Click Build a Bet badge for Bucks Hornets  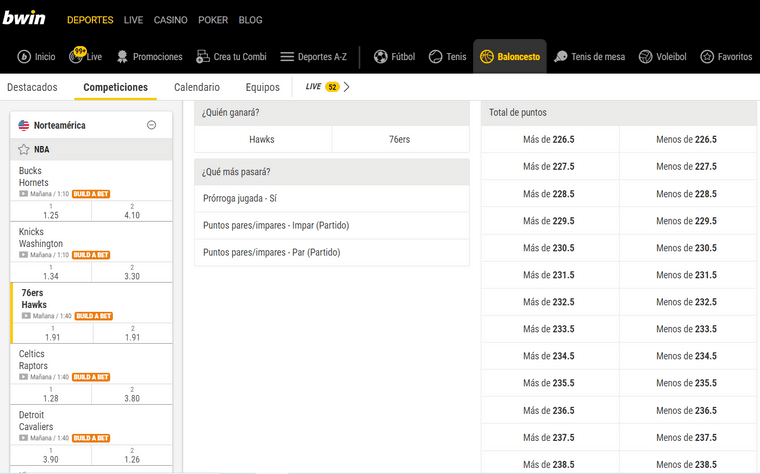91,194
